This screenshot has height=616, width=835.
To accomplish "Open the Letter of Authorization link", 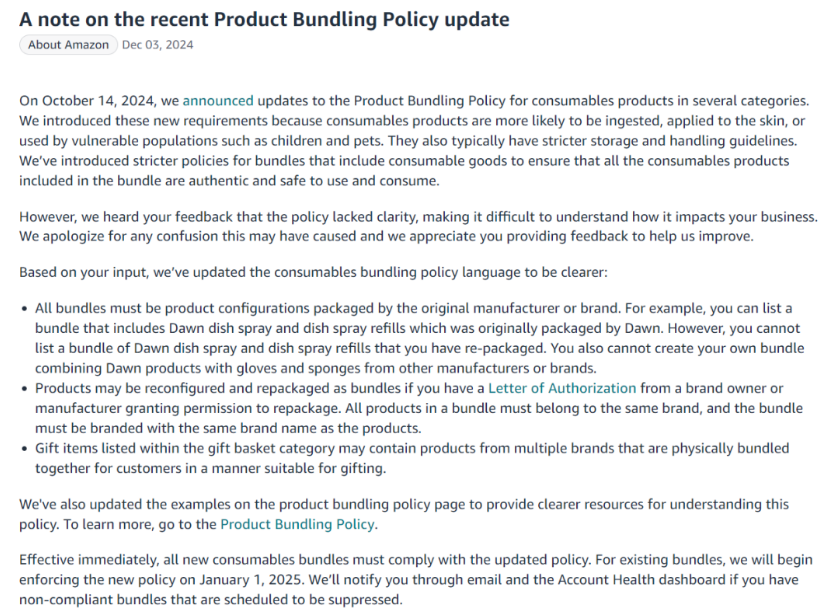I will point(562,388).
